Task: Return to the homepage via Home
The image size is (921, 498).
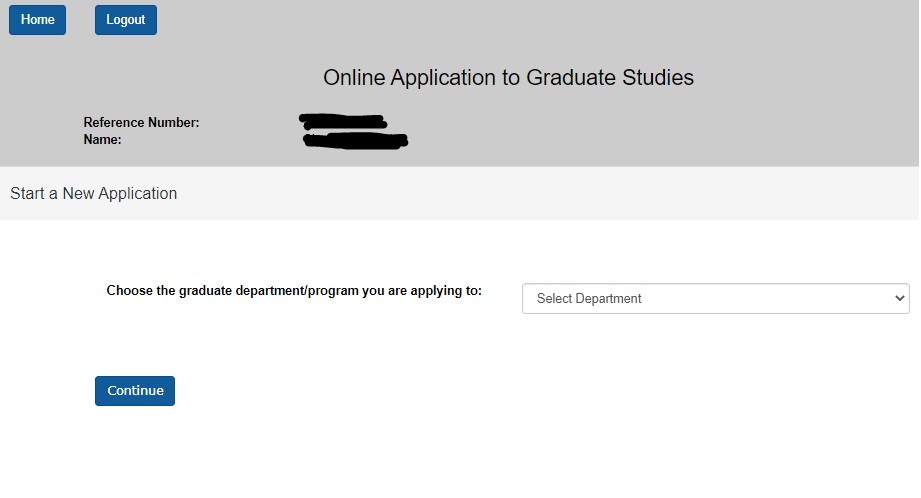Action: point(37,20)
